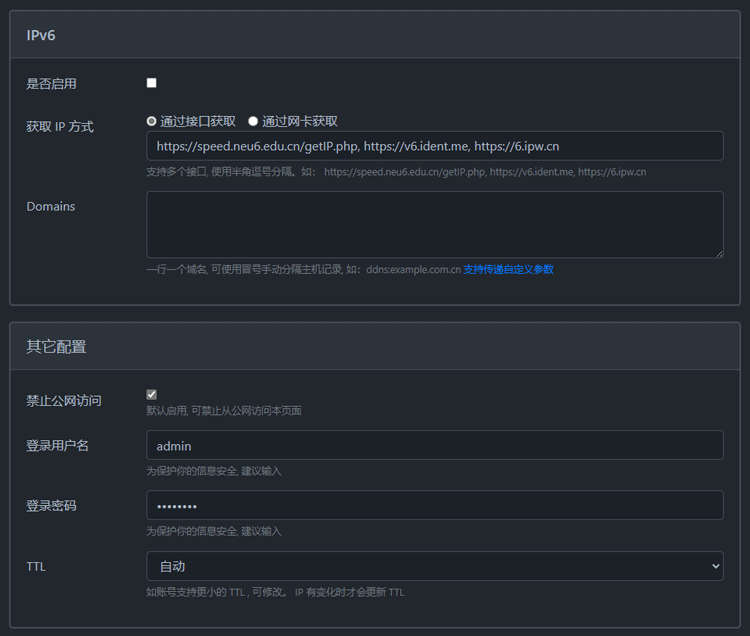This screenshot has width=750, height=636.
Task: Click the 登录用户名 label
Action: click(57, 445)
